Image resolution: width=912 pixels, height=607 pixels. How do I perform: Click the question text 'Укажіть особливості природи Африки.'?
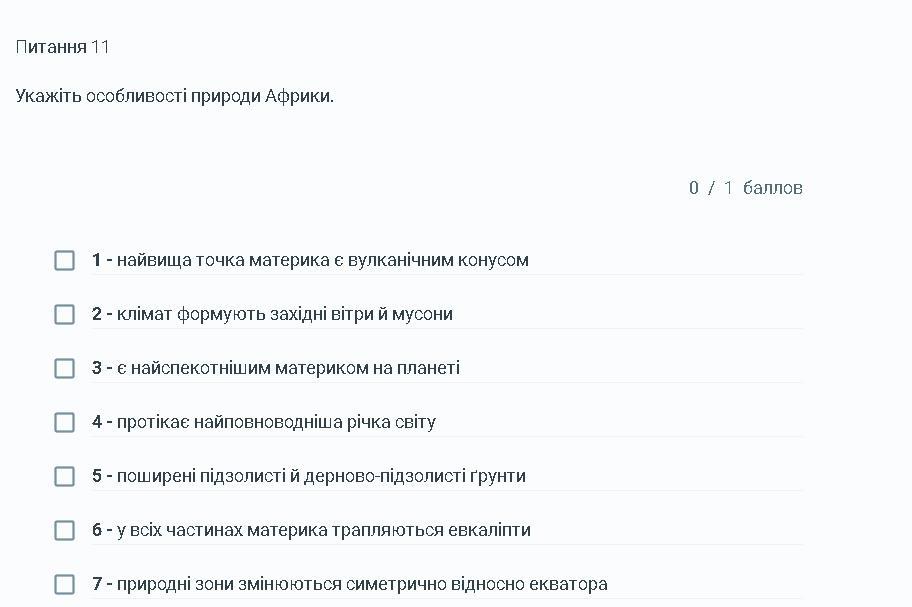click(174, 96)
